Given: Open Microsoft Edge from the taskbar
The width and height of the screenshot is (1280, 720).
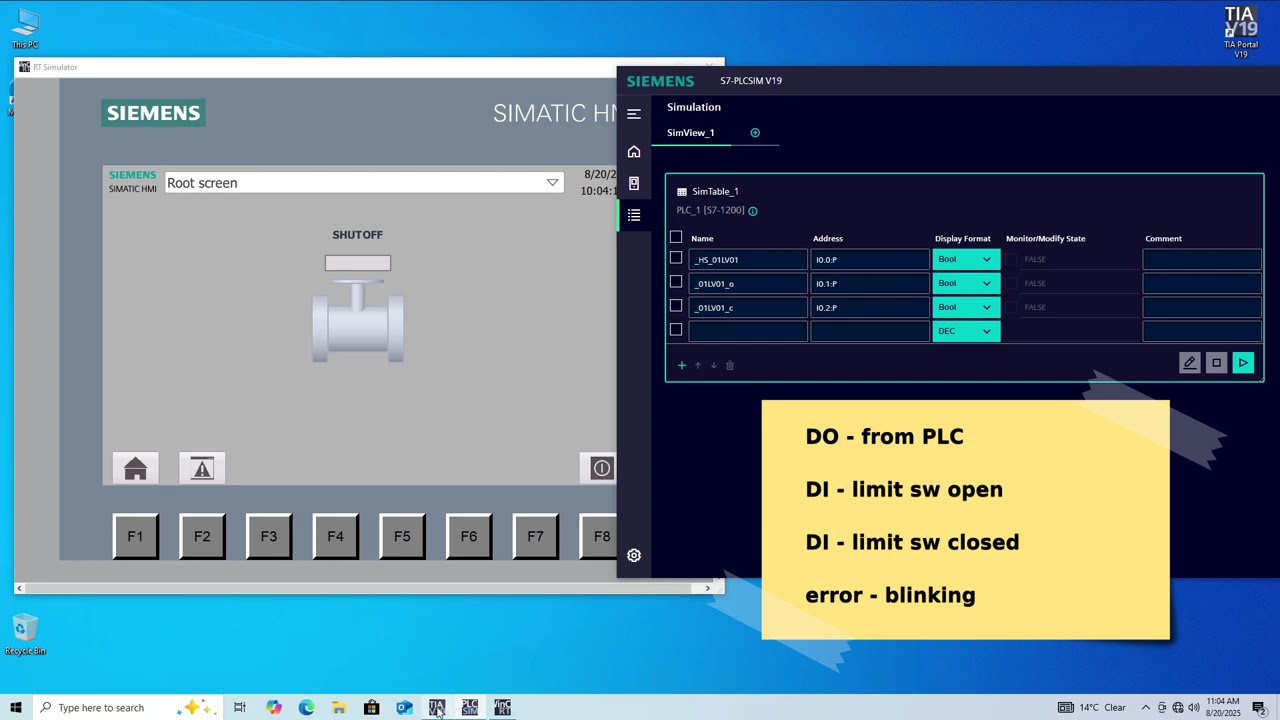Looking at the screenshot, I should (306, 707).
